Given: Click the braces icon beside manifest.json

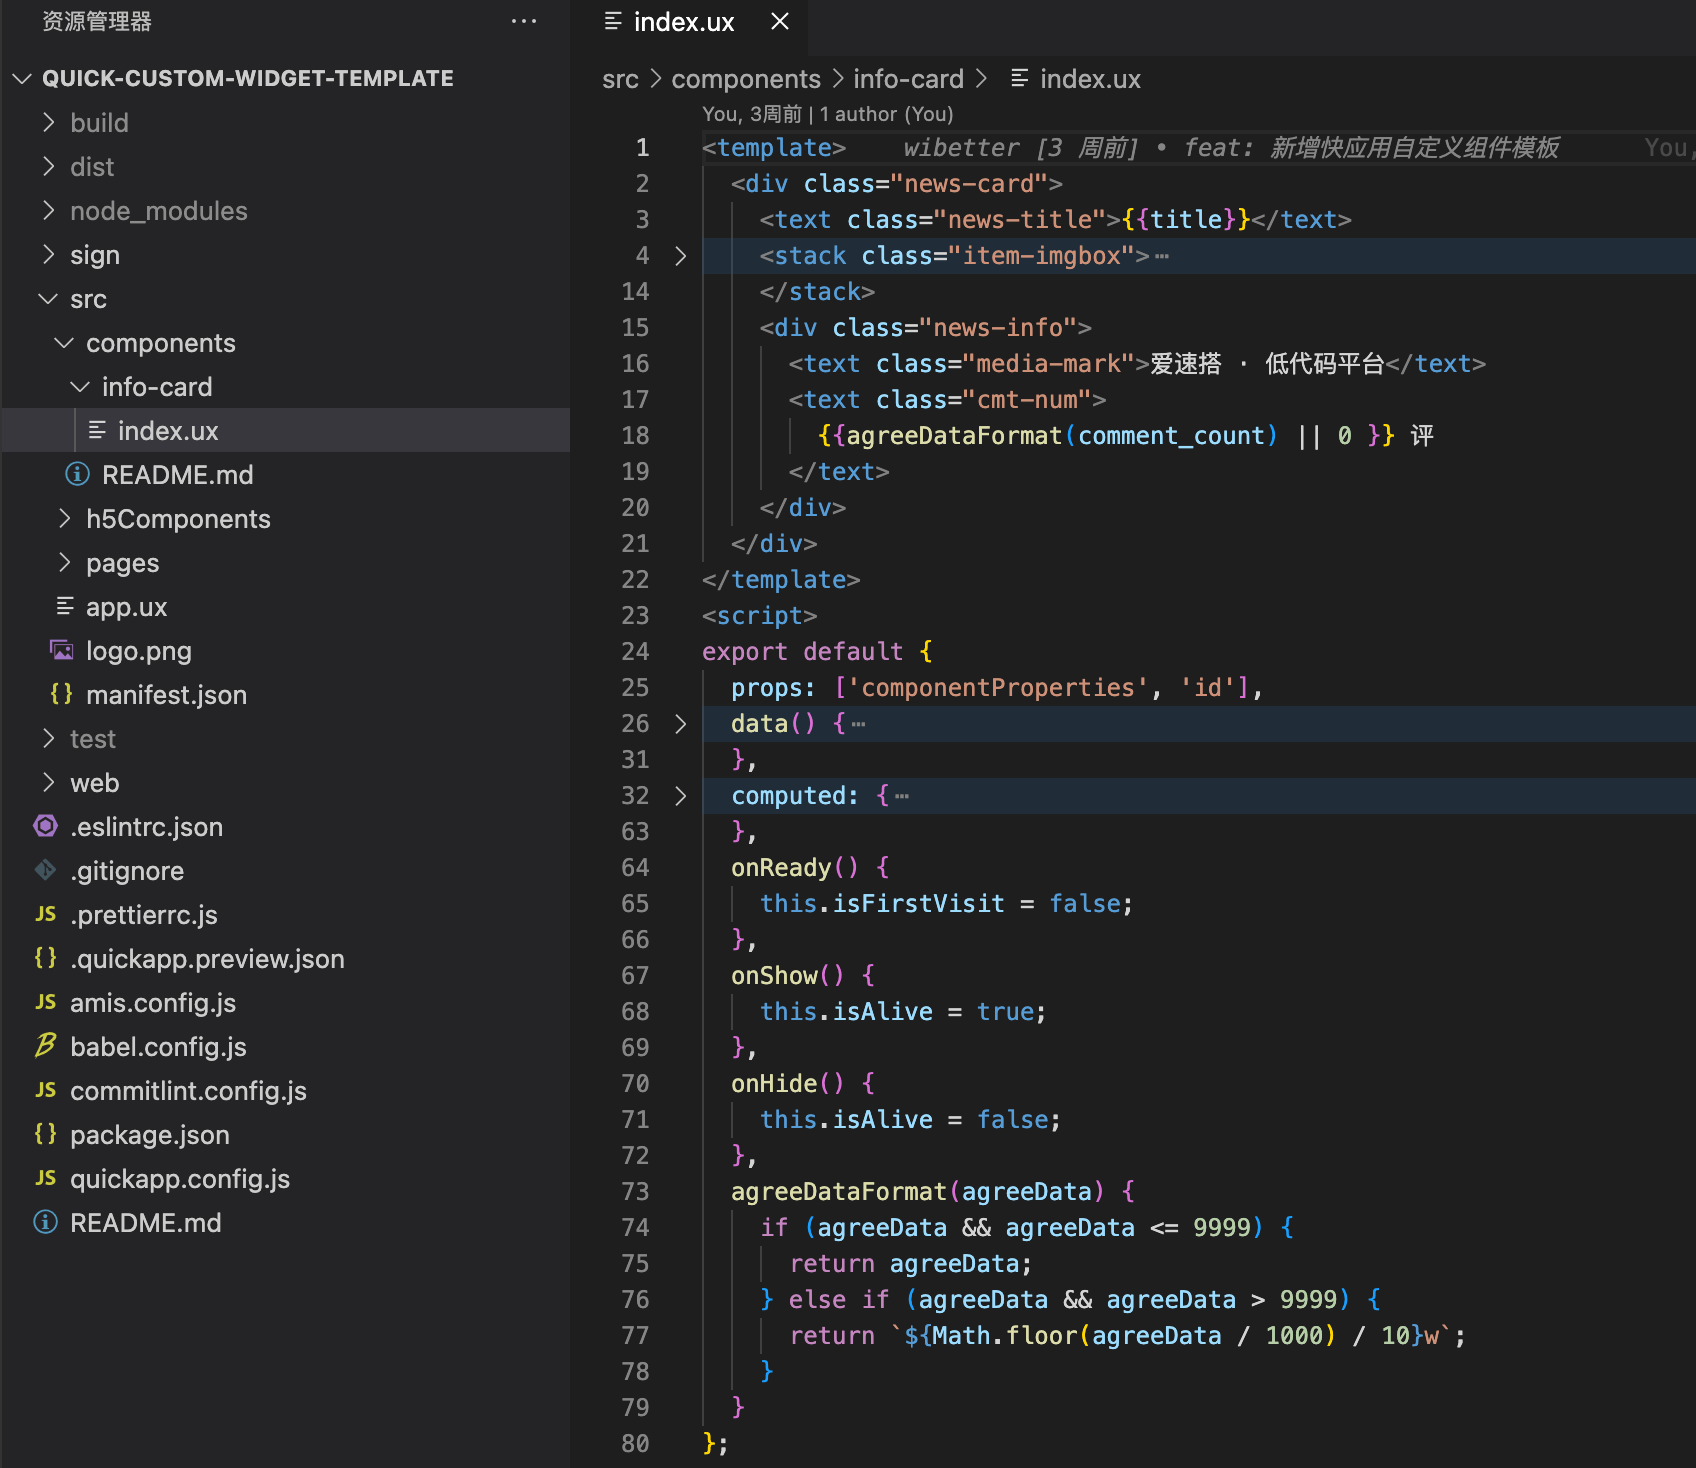Looking at the screenshot, I should tap(61, 693).
